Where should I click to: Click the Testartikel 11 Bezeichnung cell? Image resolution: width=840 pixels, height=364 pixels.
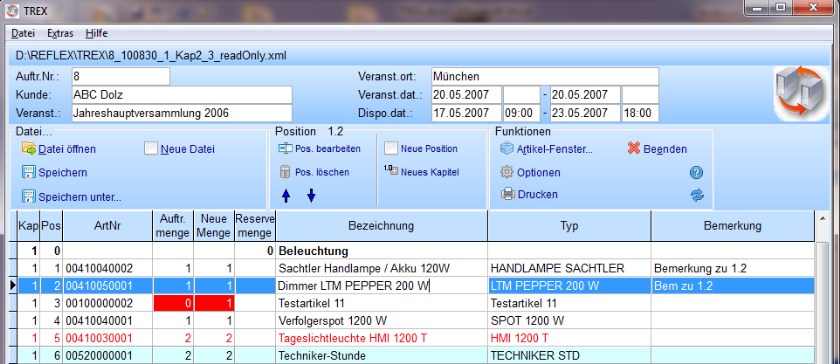pyautogui.click(x=381, y=303)
